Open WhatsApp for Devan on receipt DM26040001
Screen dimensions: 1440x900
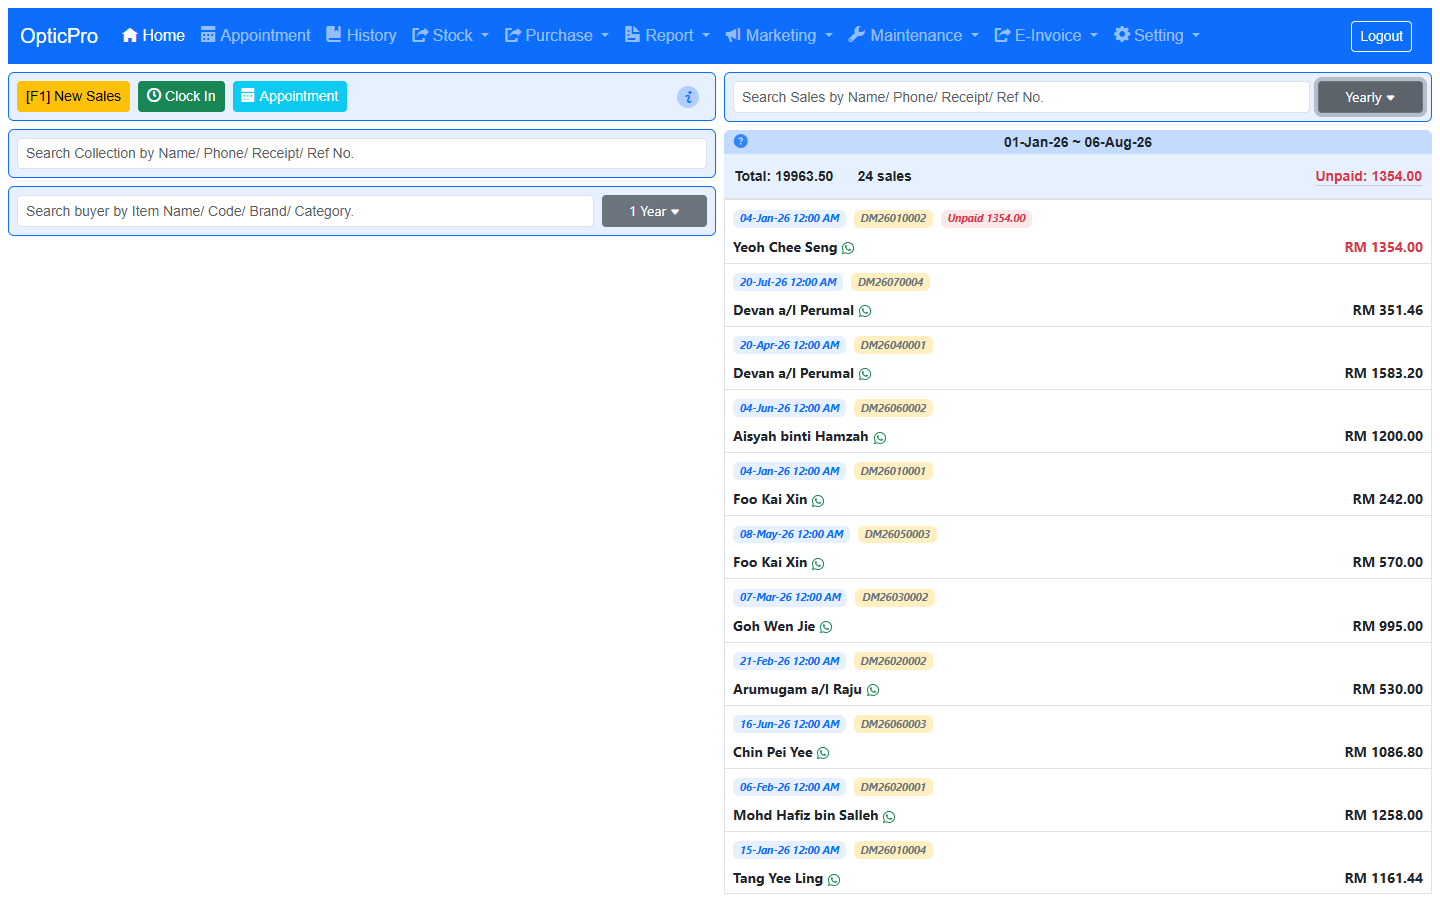865,374
